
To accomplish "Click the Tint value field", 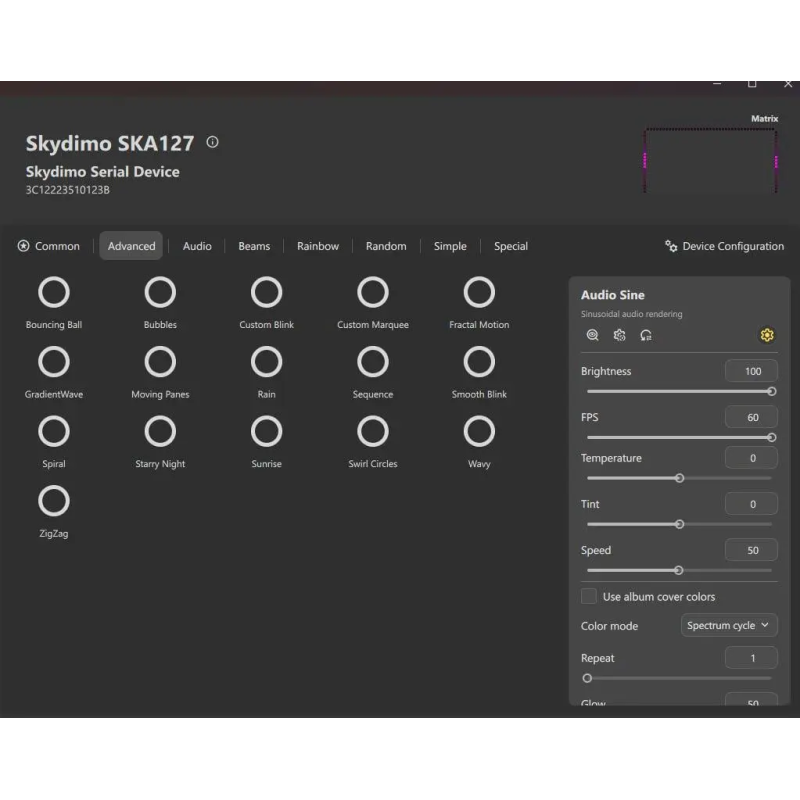I will click(751, 504).
